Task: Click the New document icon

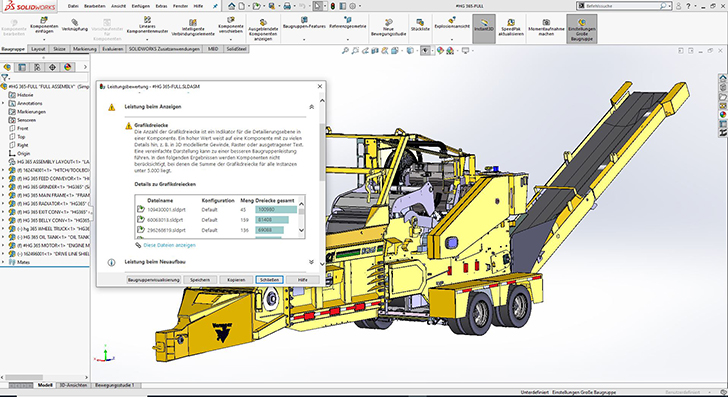Action: tap(241, 6)
